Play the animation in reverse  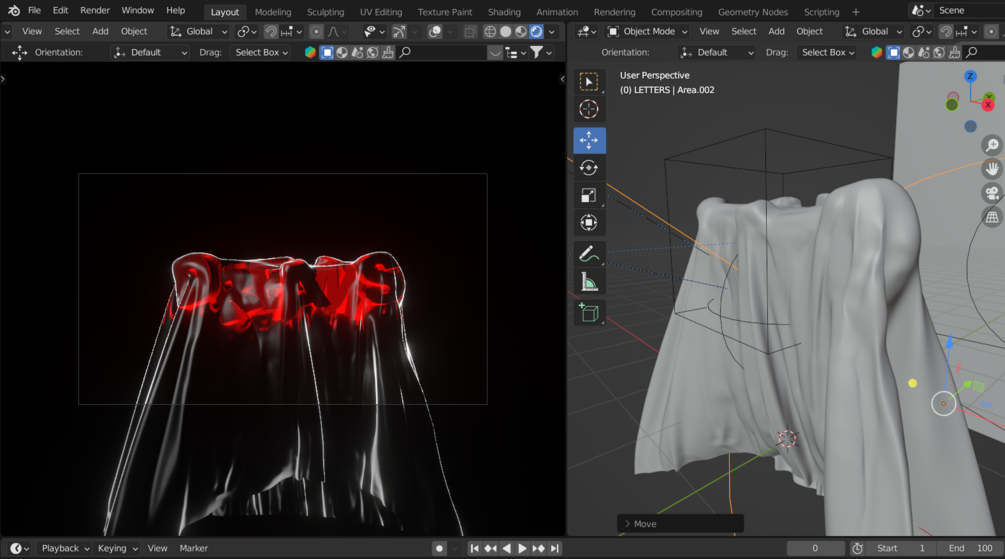tap(506, 548)
